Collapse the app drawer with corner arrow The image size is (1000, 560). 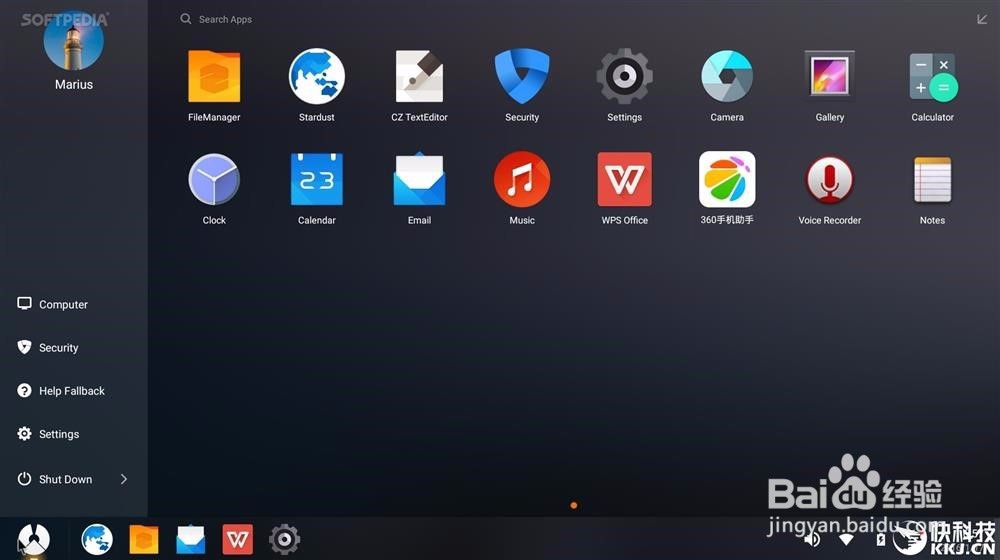click(x=982, y=19)
